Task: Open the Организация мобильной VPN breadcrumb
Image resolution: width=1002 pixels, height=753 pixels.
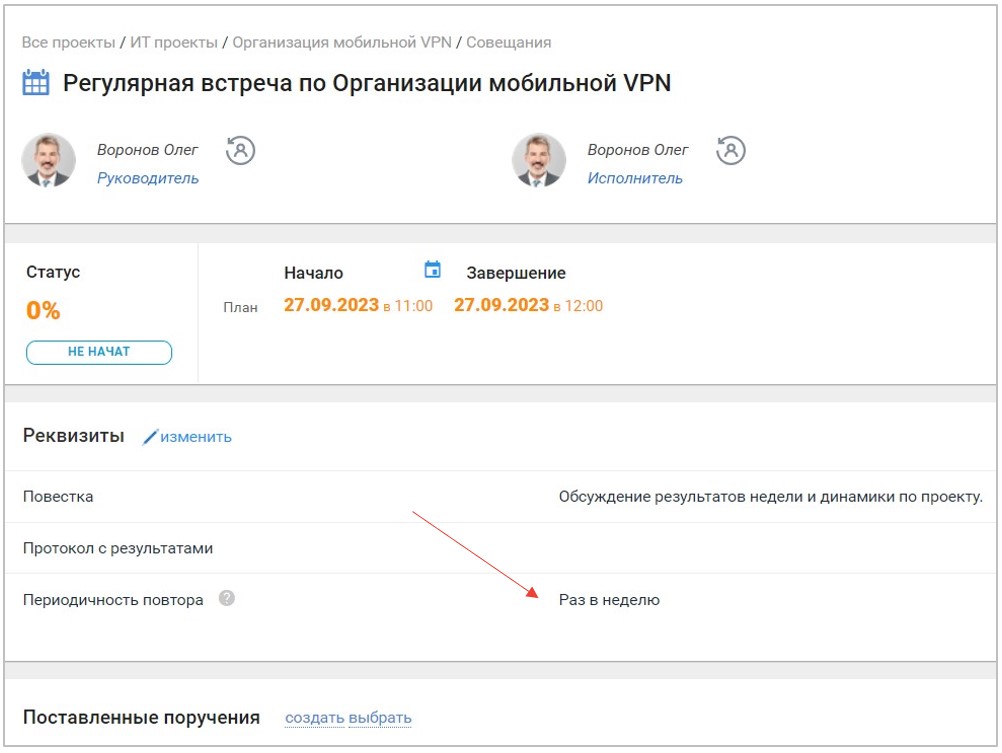Action: 342,43
